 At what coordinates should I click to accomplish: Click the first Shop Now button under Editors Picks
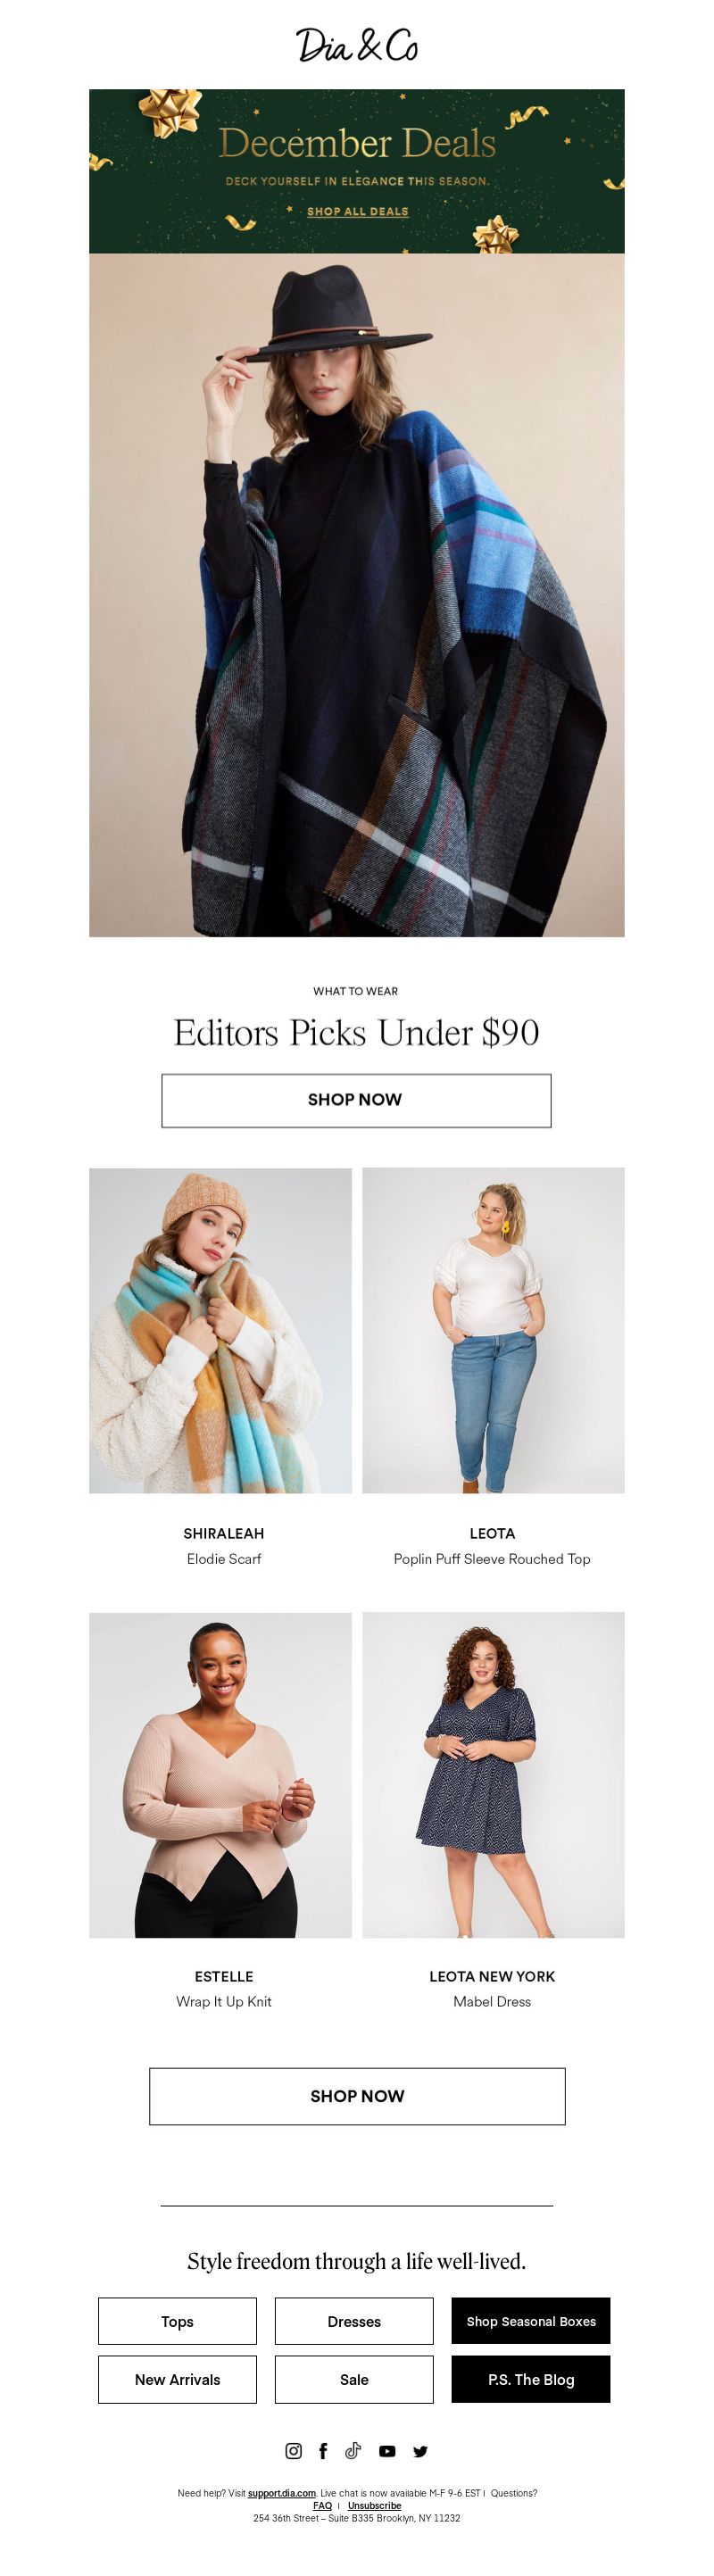coord(356,1100)
